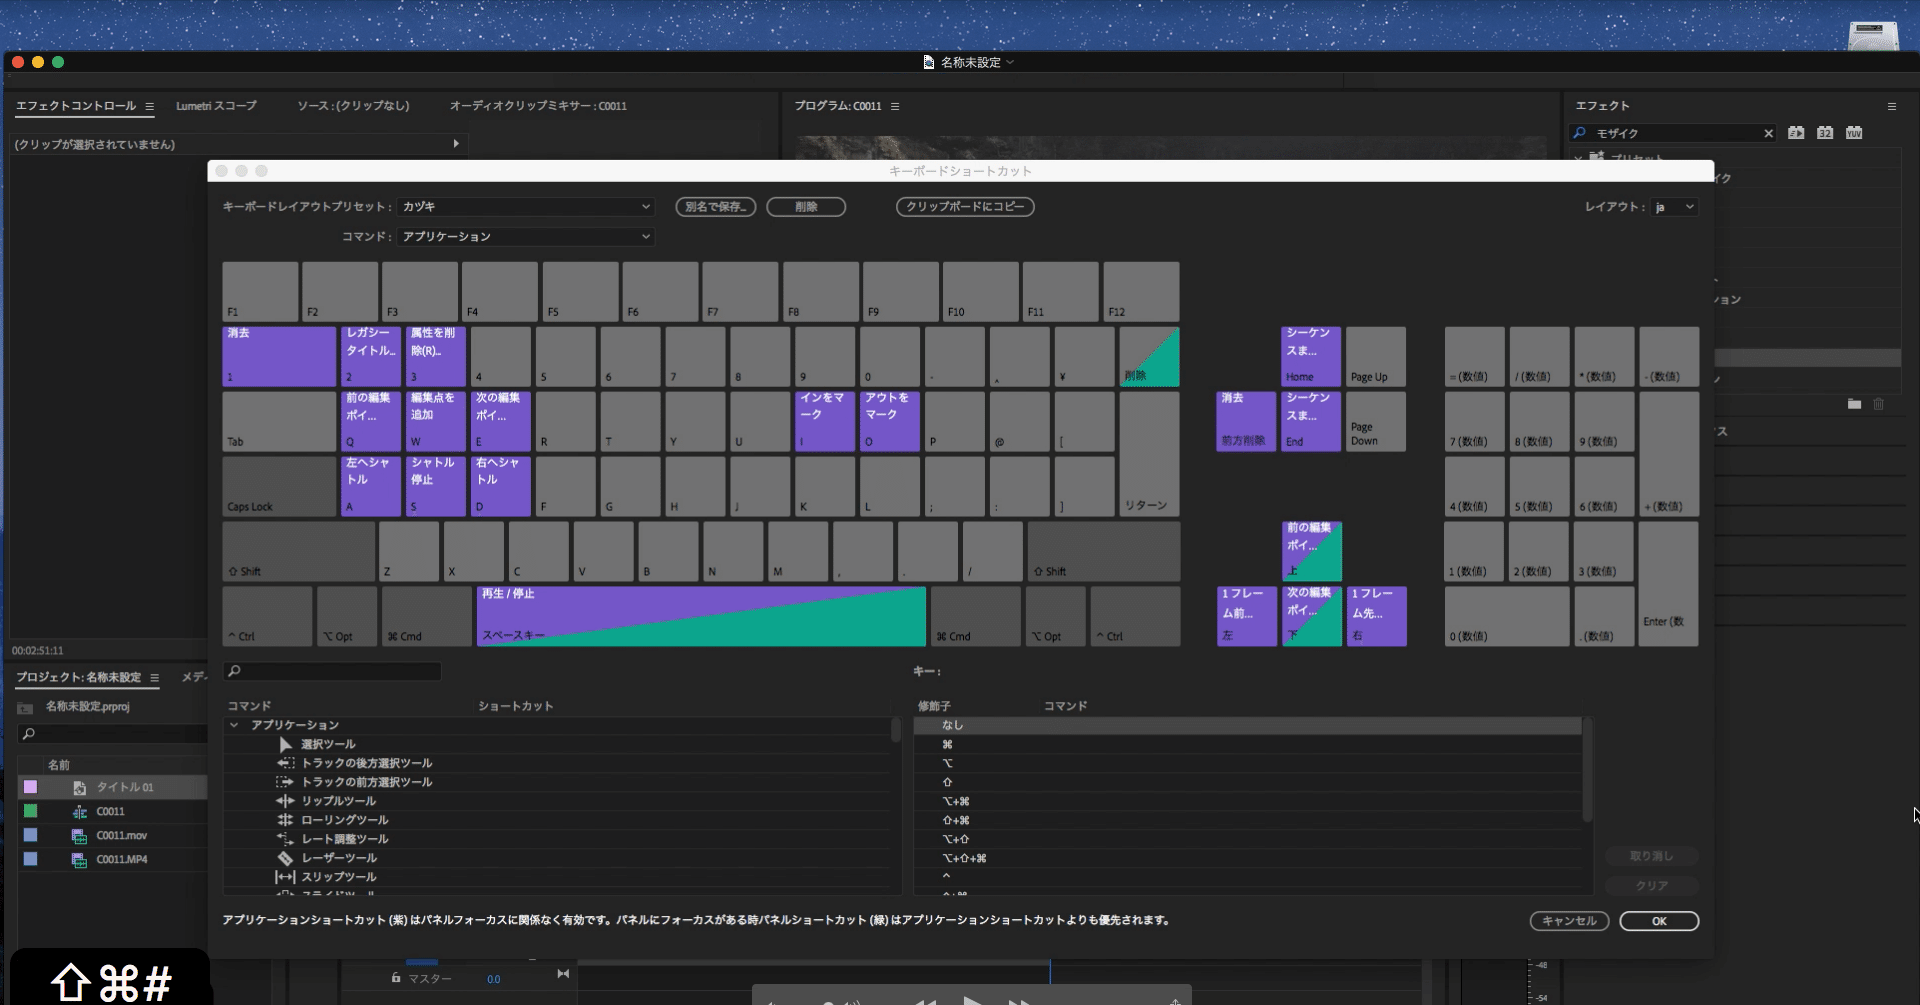Click the shortcut search field in the dialog

332,671
